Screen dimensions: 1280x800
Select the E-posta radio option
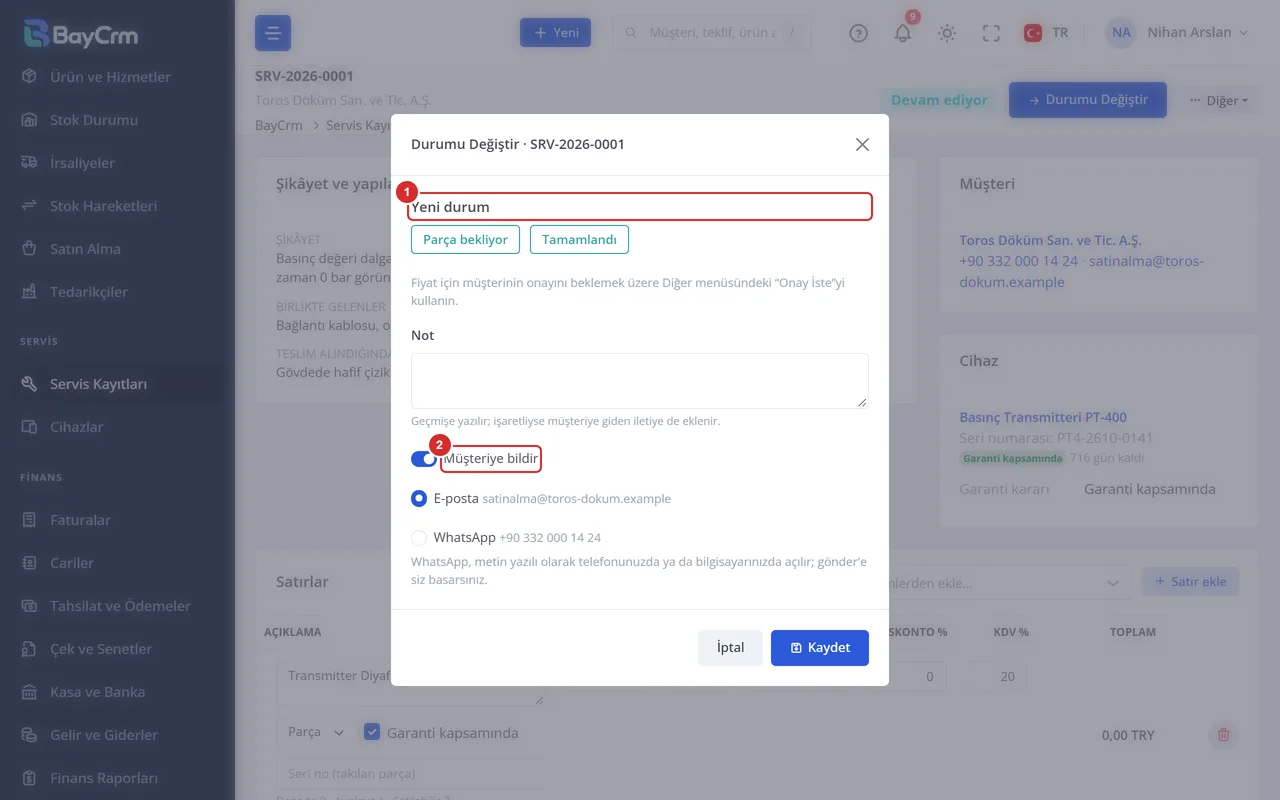(419, 498)
